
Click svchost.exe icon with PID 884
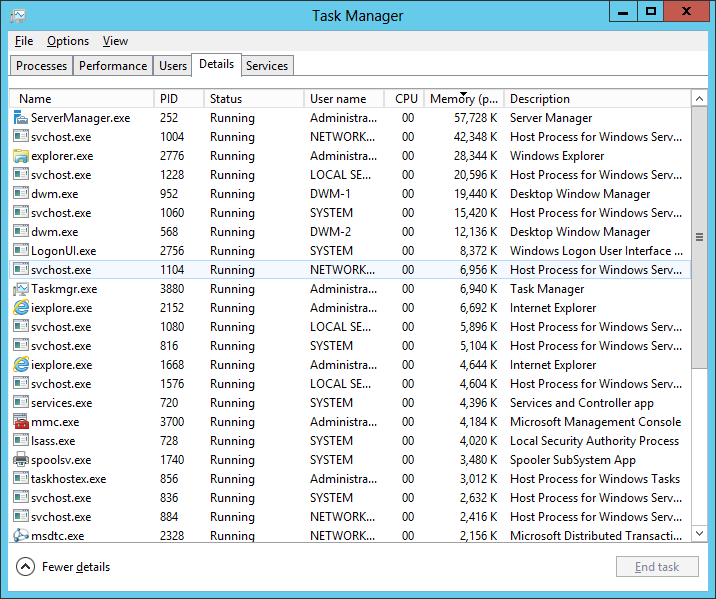click(21, 516)
